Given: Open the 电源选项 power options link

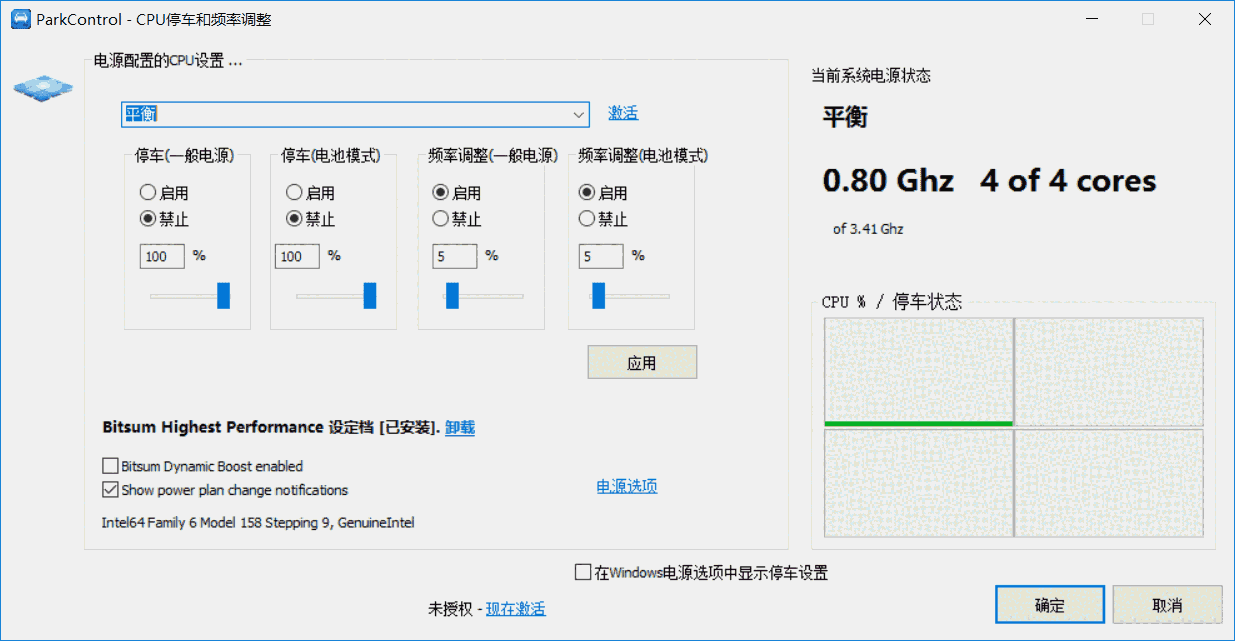Looking at the screenshot, I should point(627,487).
